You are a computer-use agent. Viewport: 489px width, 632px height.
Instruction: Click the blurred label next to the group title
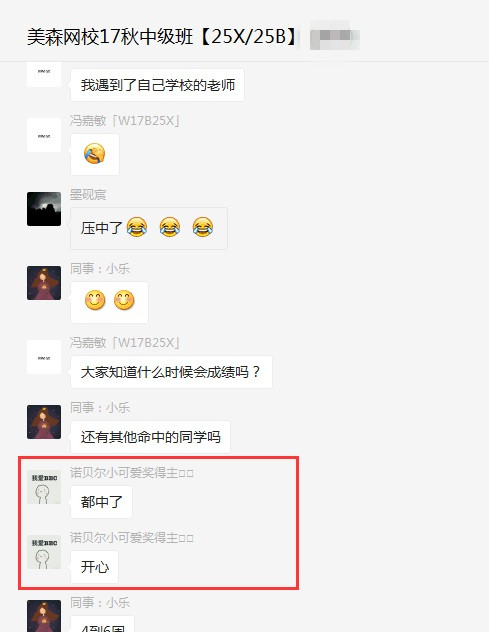pyautogui.click(x=335, y=37)
